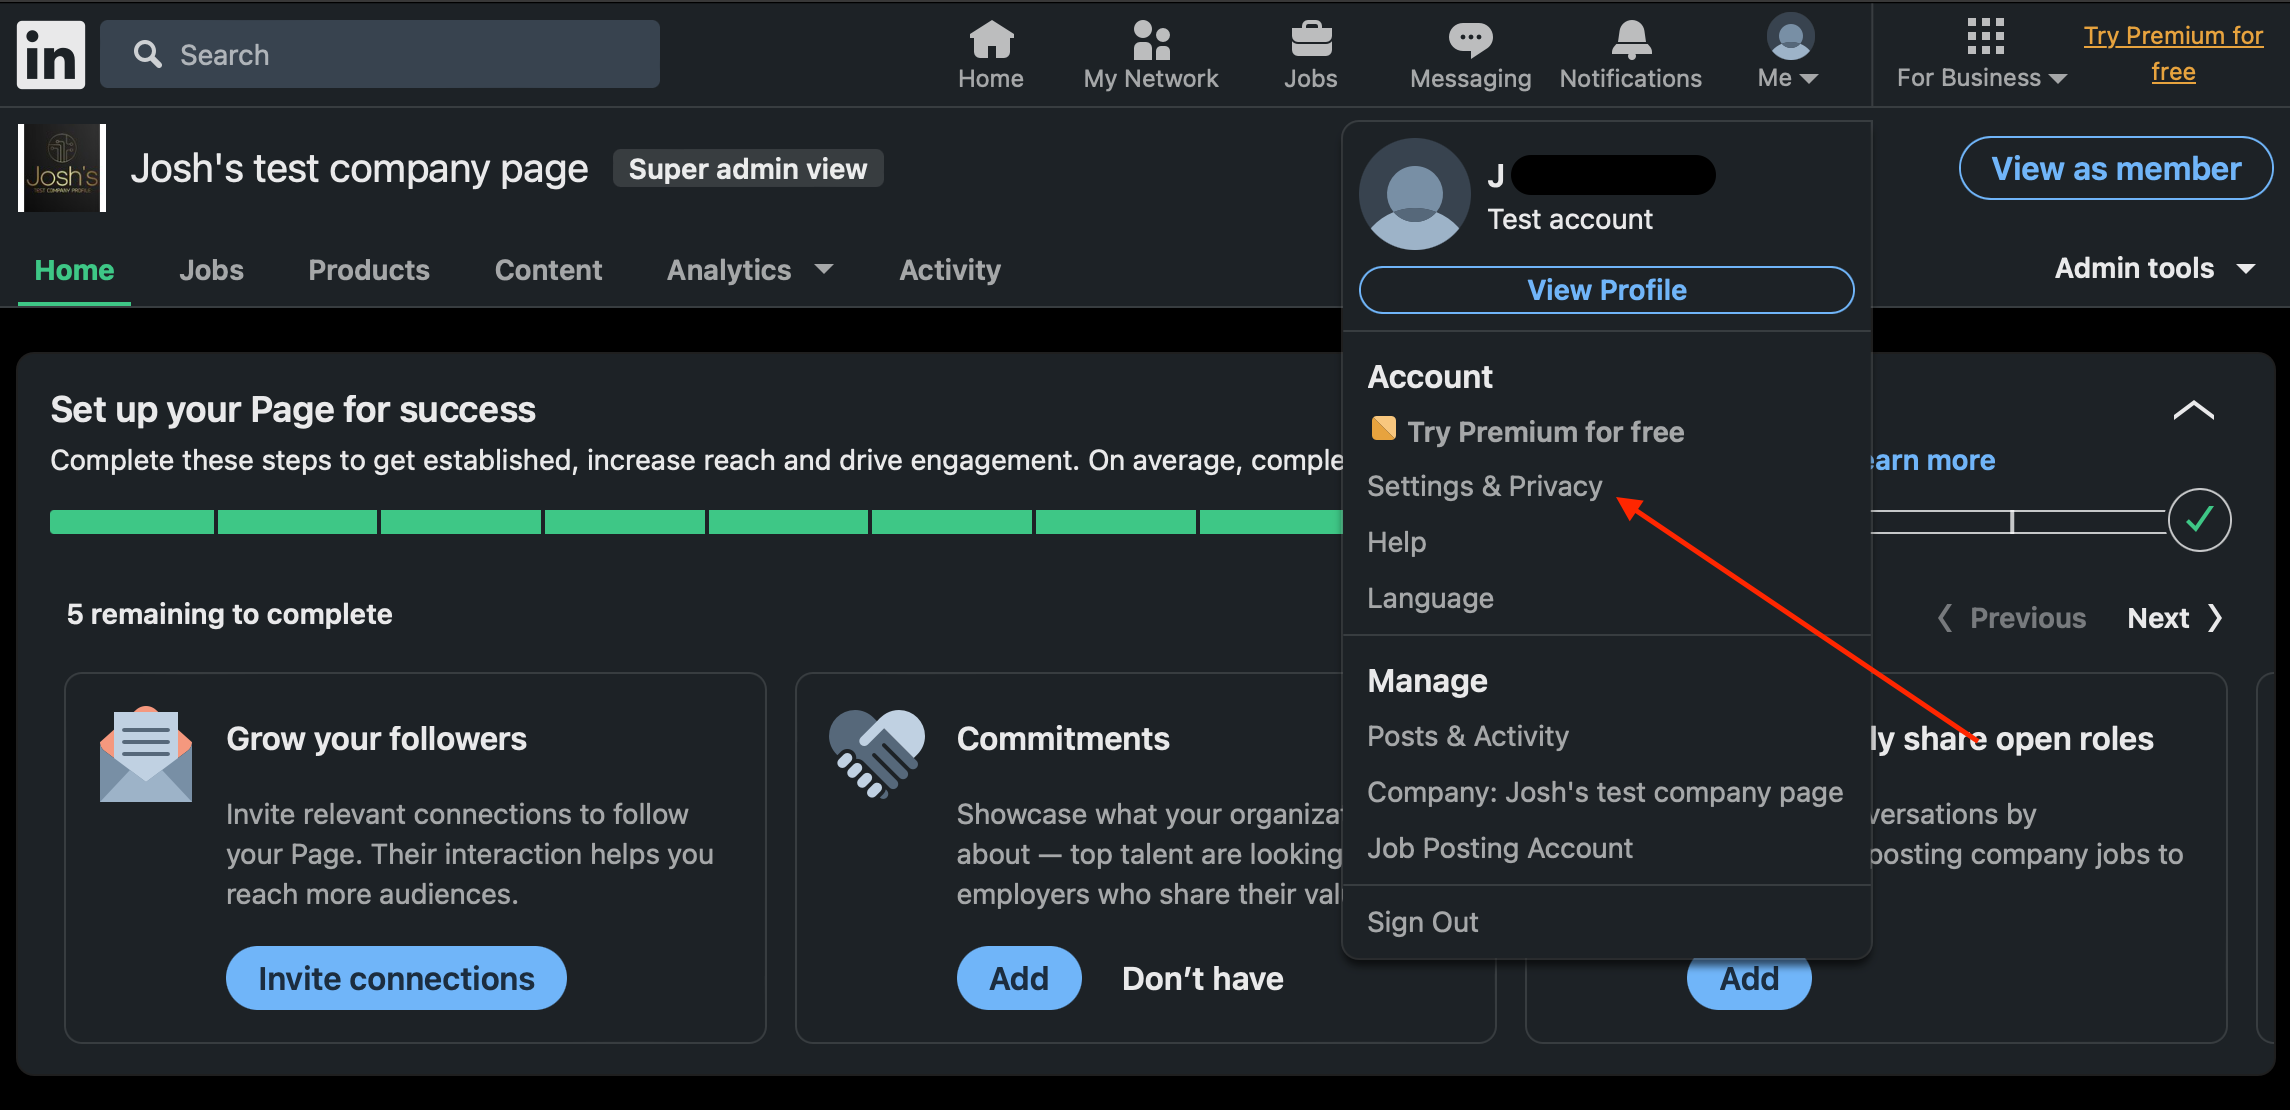Switch to the Products tab
The width and height of the screenshot is (2290, 1110).
(x=369, y=270)
